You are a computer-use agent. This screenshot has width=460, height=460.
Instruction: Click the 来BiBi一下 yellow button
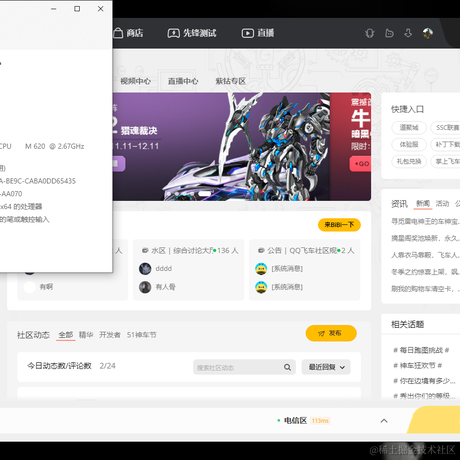coord(339,225)
